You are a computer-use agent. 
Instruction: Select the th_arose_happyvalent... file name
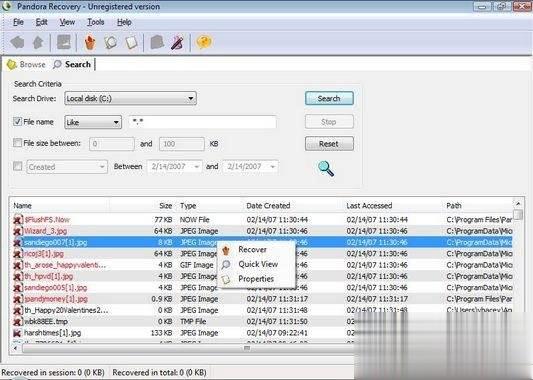(65, 265)
